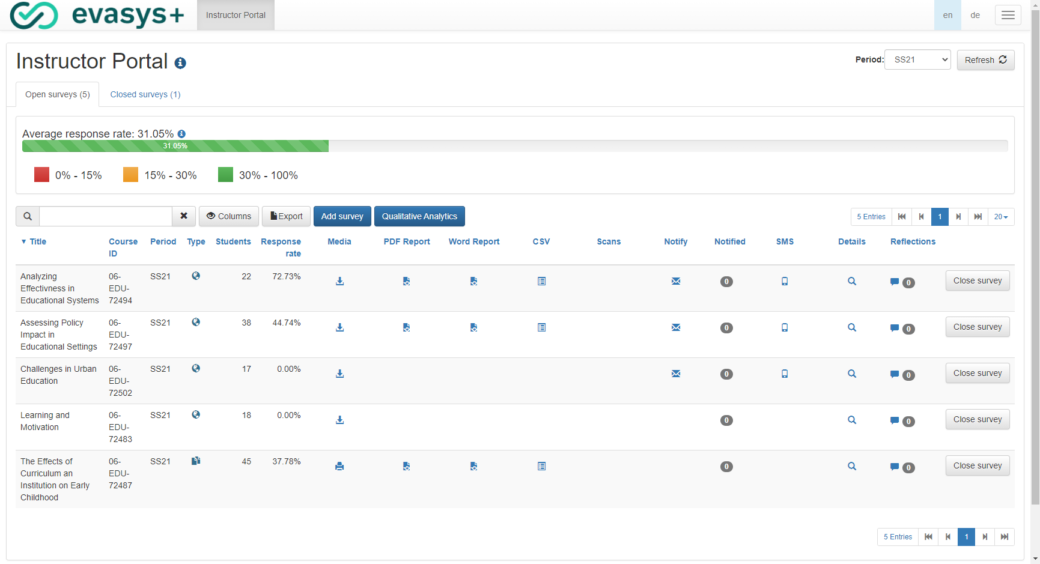1040x564 pixels.
Task: Click the Add survey button
Action: tap(342, 216)
